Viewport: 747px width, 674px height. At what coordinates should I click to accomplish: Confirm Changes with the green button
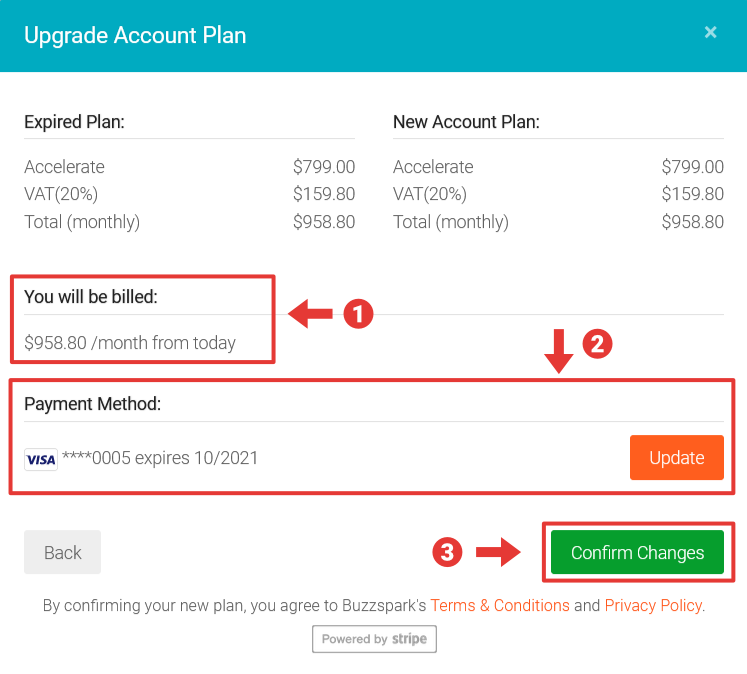pos(637,552)
